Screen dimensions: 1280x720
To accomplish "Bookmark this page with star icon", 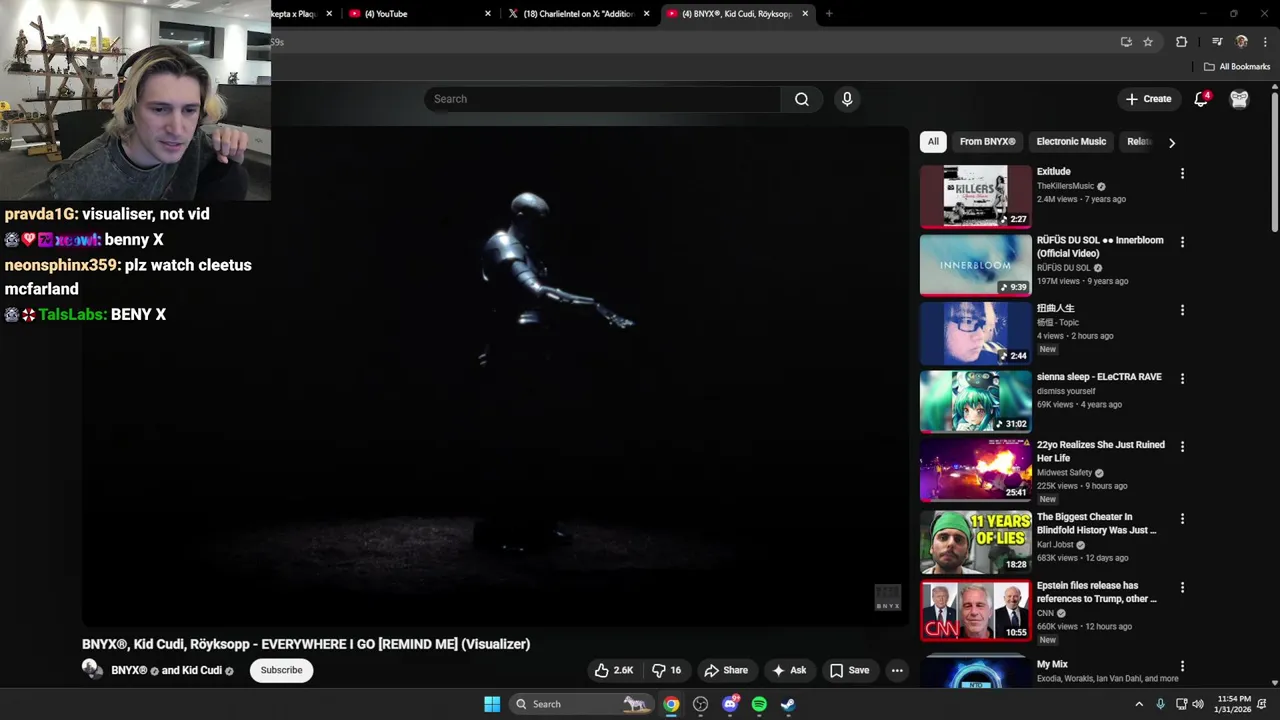I will pos(1148,42).
